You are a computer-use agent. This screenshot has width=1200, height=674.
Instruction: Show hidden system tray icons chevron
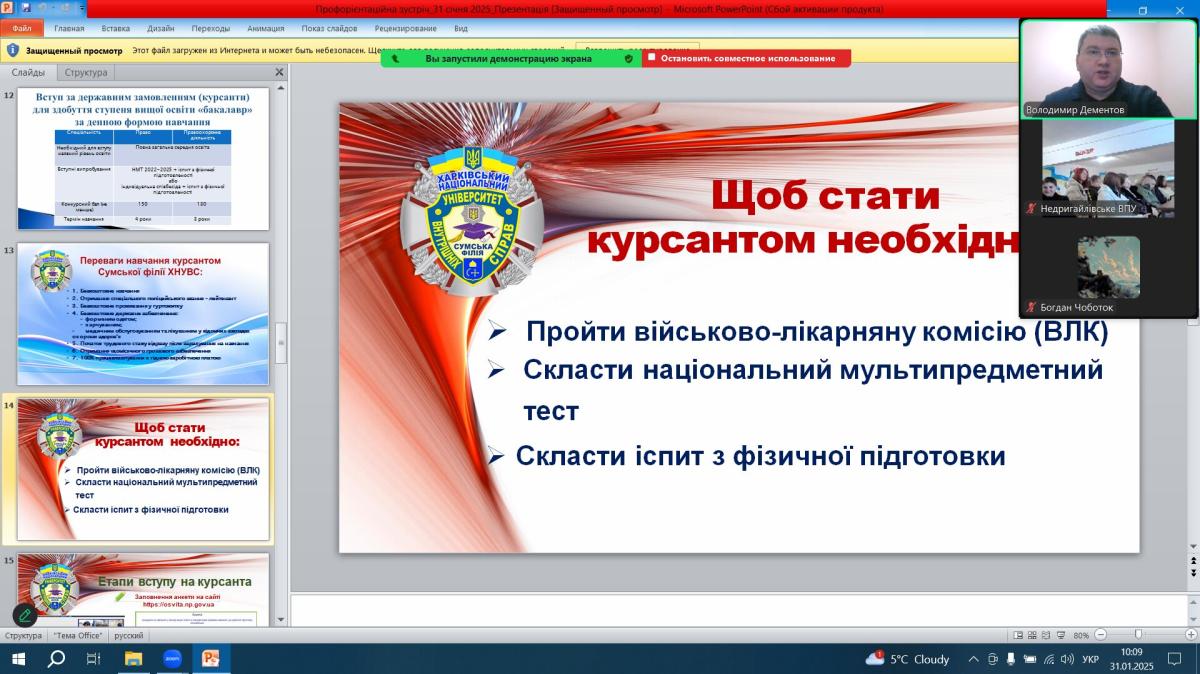click(x=974, y=659)
